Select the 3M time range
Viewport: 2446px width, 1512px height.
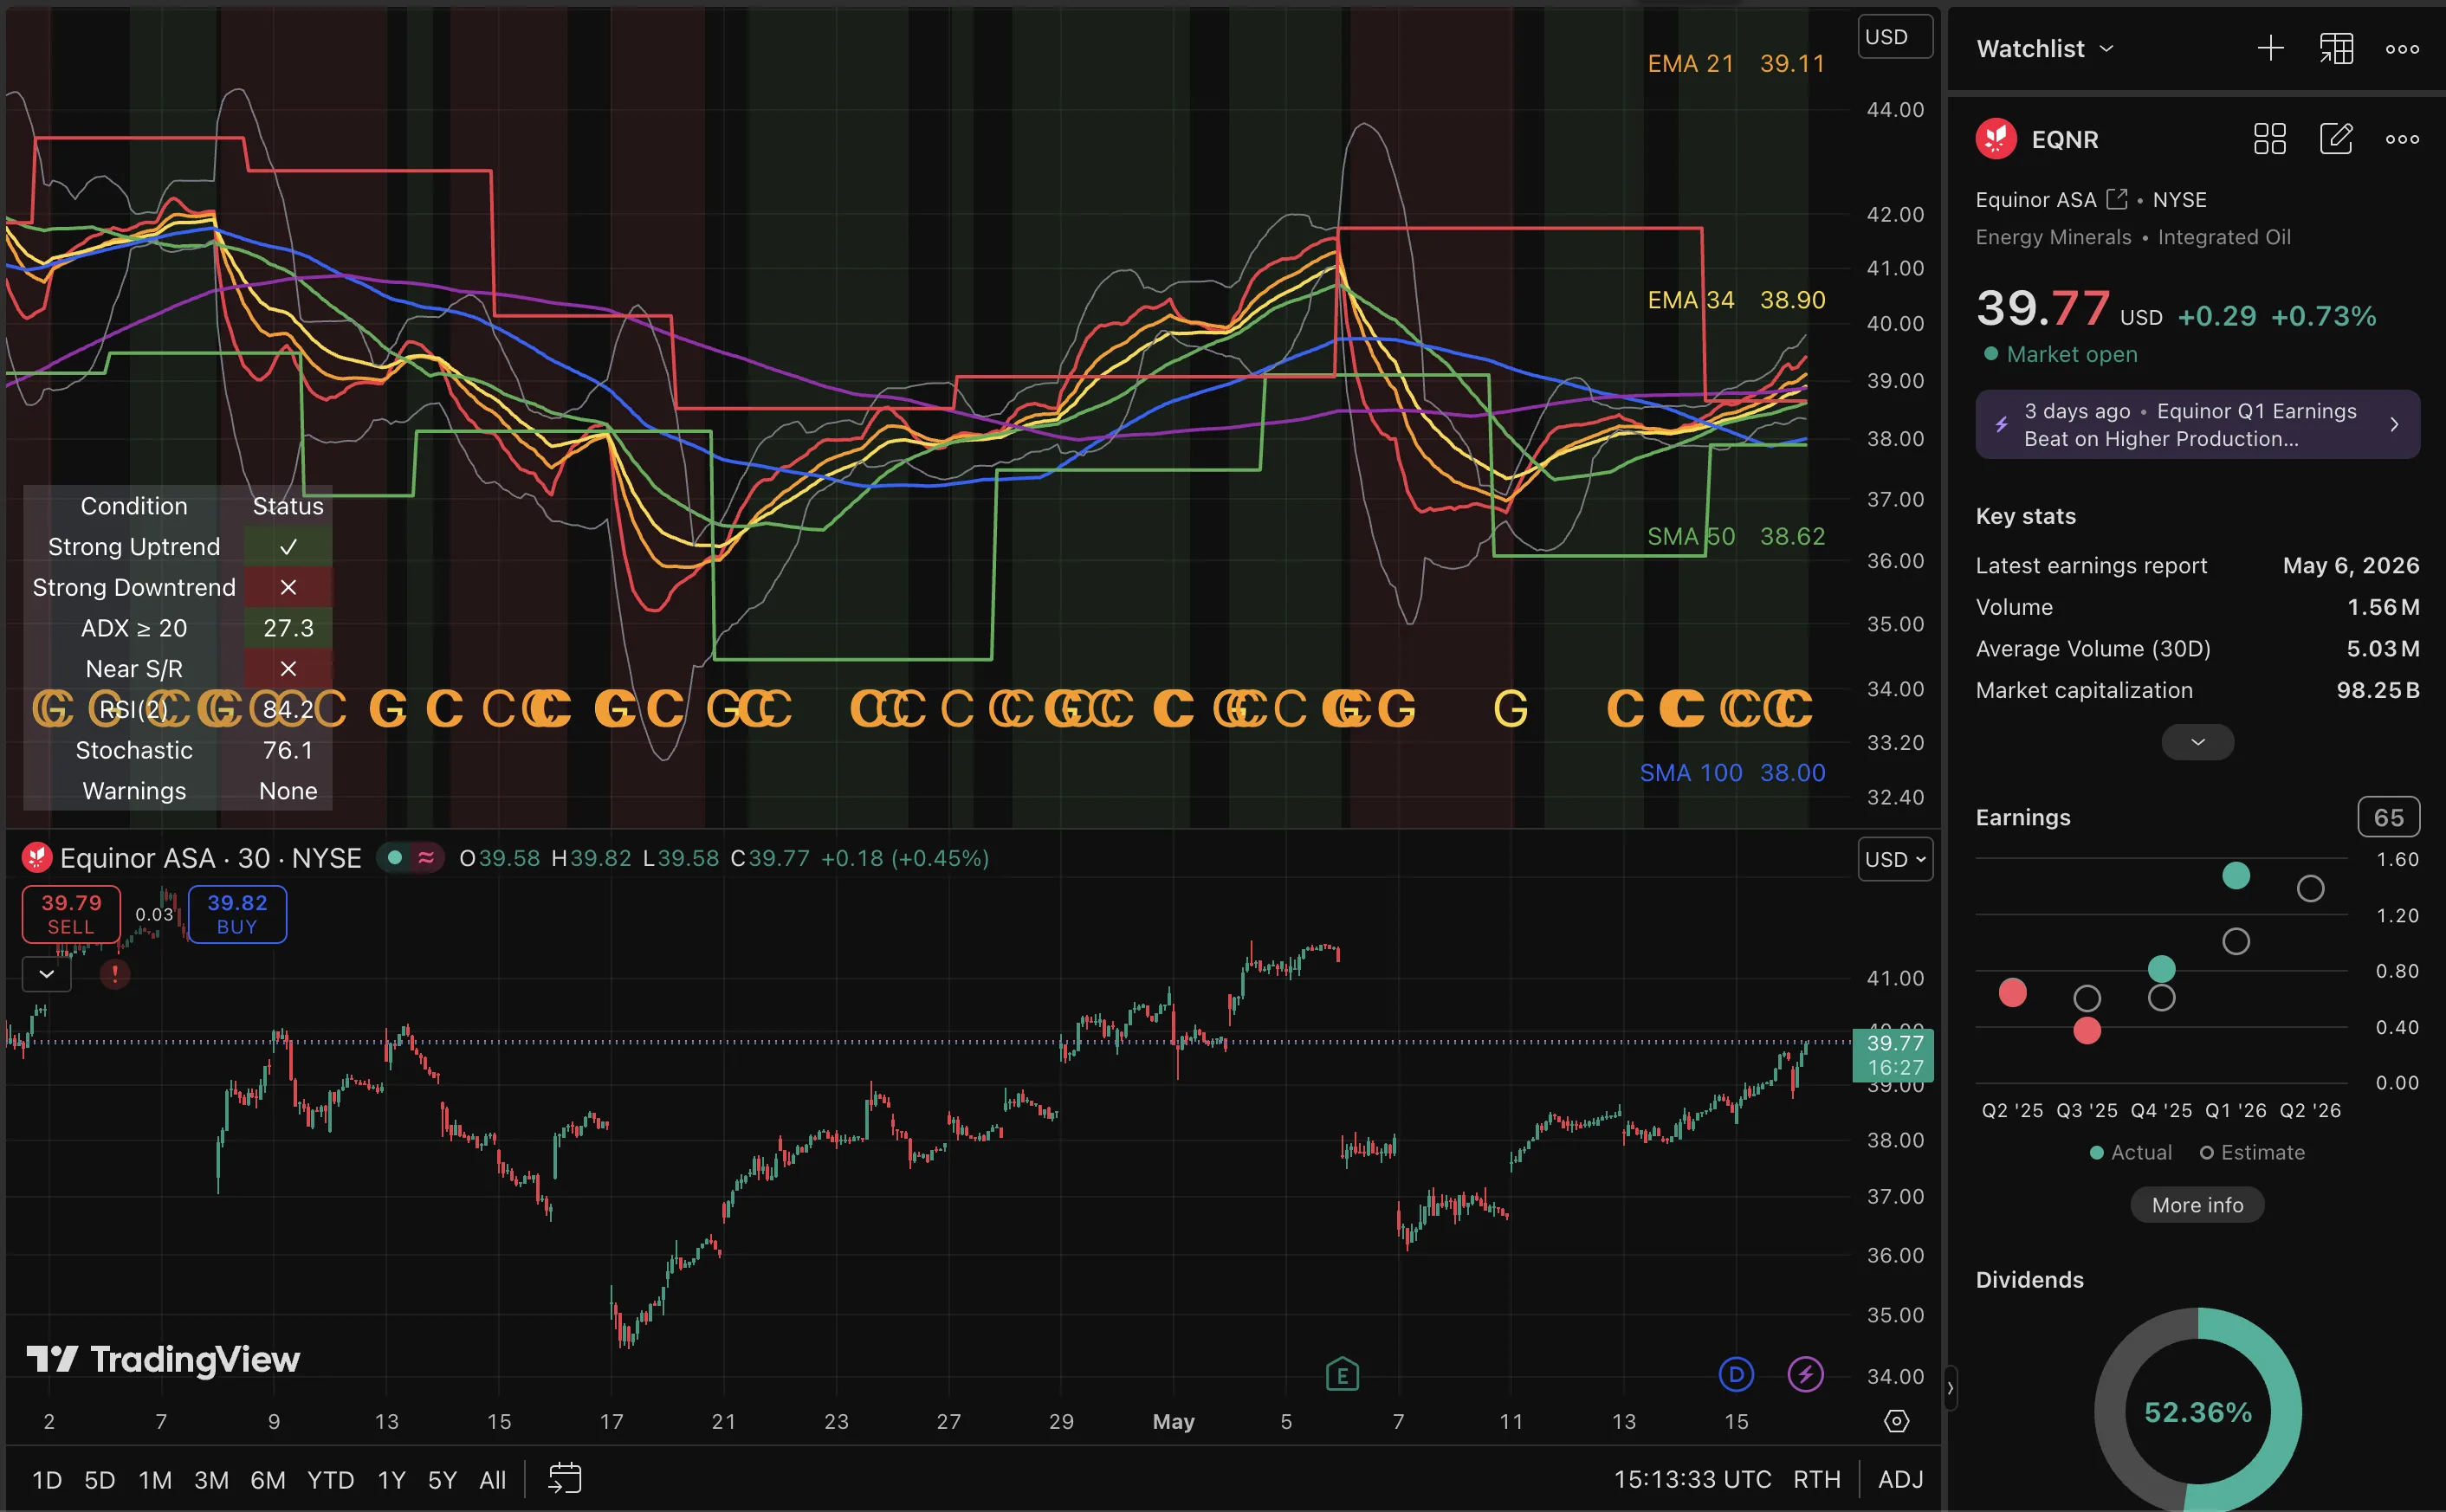[x=211, y=1480]
